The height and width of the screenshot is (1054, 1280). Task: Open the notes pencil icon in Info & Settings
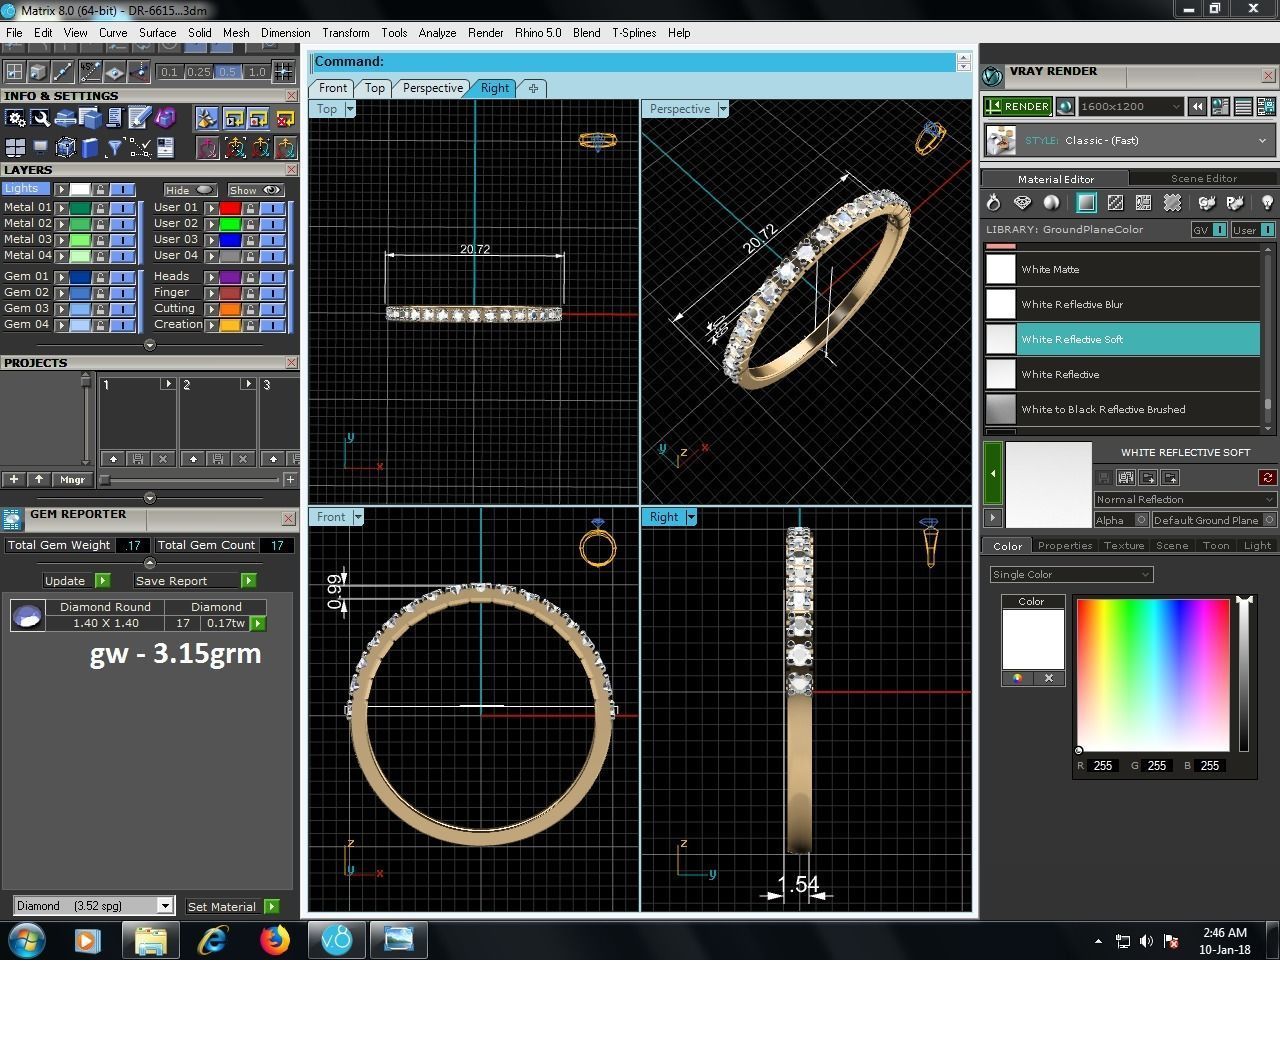click(140, 118)
